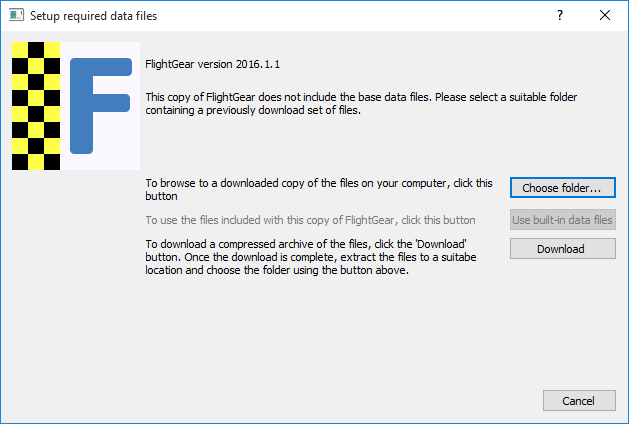The height and width of the screenshot is (424, 629).
Task: Click the blue F FlightGear logo letter
Action: pos(101,106)
